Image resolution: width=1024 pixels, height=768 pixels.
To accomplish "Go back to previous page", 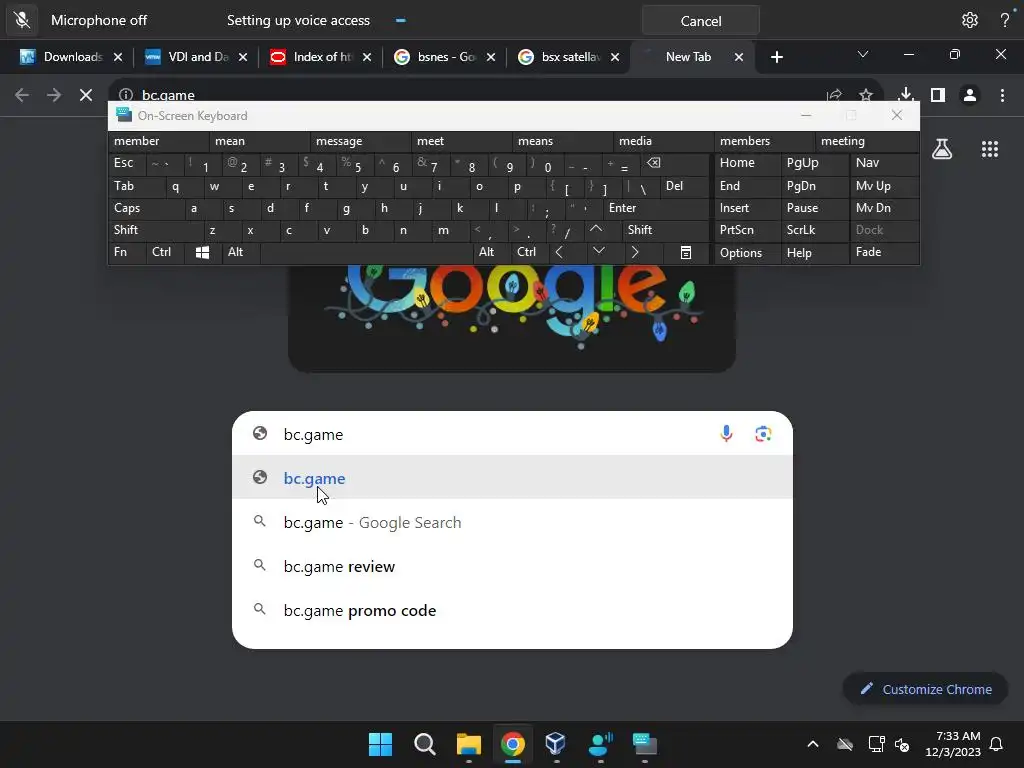I will (22, 95).
